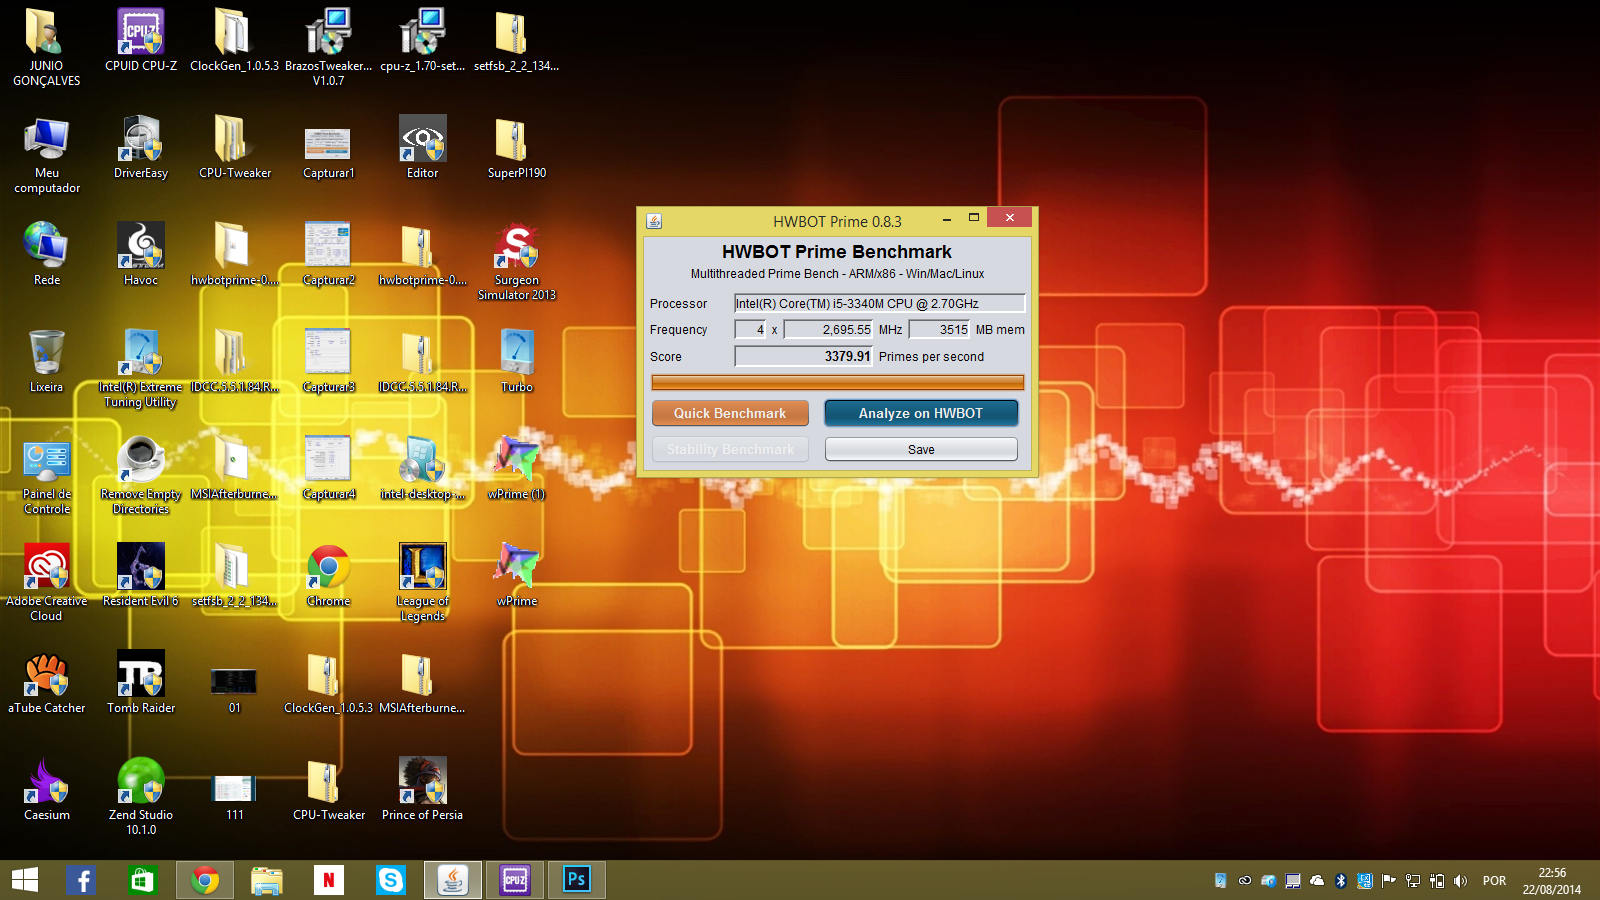Select the MSIAfterburner file beside Capturar4

[235, 468]
